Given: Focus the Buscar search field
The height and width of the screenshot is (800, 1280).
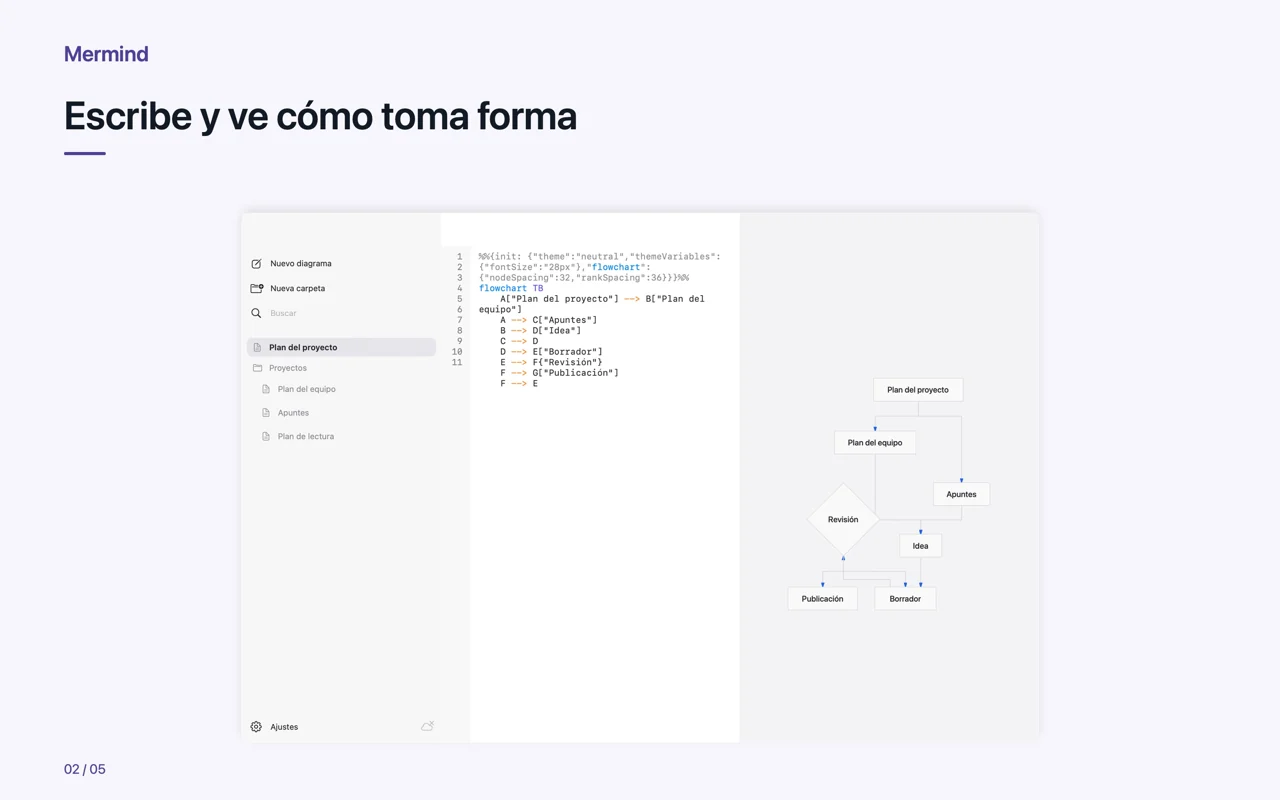Looking at the screenshot, I should (341, 313).
